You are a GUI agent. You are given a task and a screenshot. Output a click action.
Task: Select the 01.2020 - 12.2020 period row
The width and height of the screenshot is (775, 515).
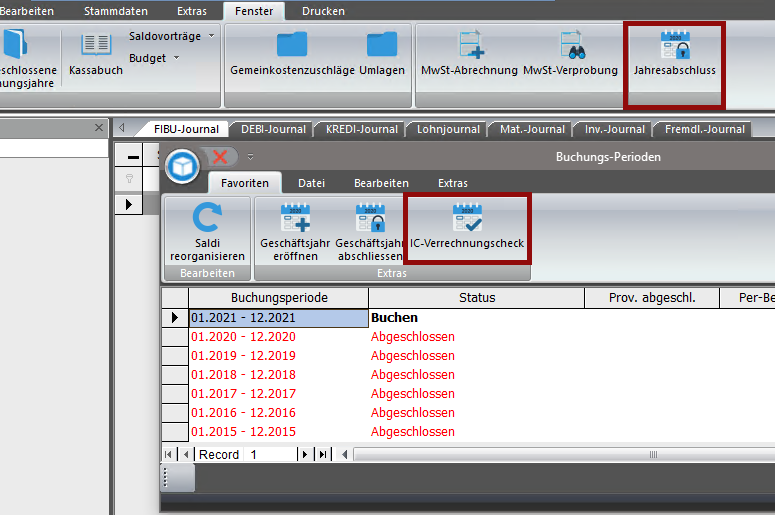pos(278,337)
